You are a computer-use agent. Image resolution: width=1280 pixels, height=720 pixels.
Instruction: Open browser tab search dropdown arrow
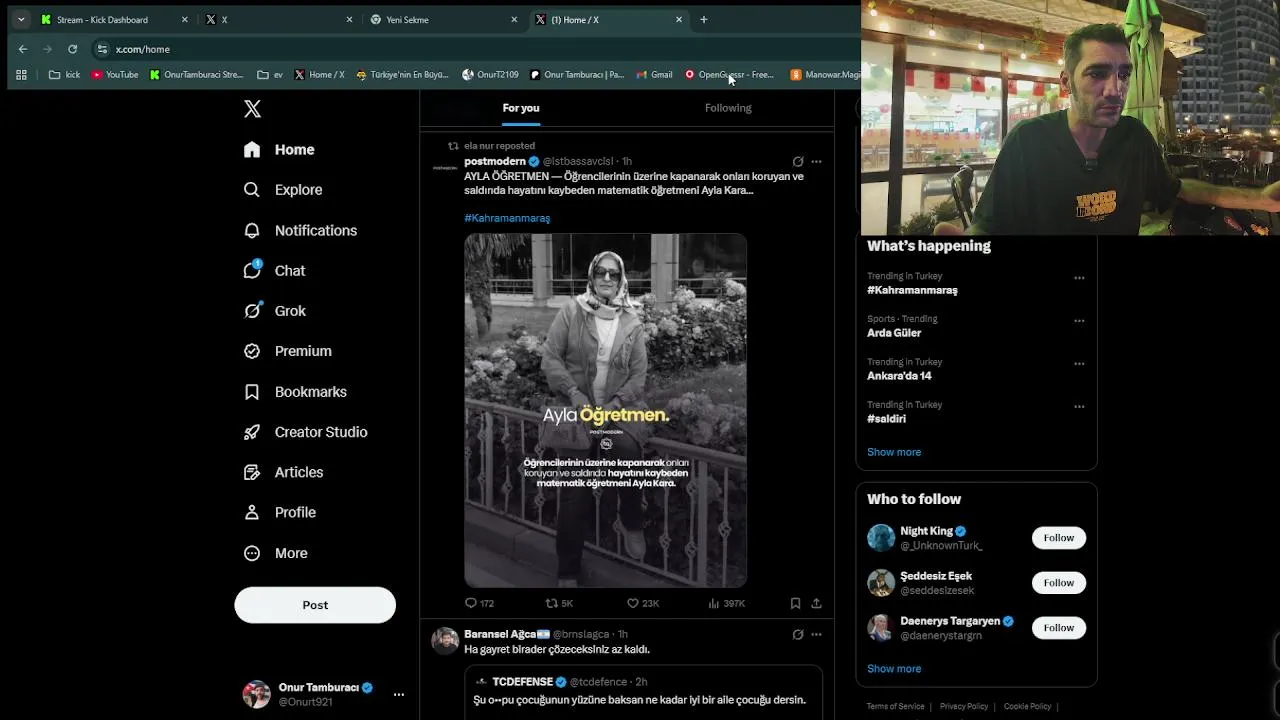point(21,19)
